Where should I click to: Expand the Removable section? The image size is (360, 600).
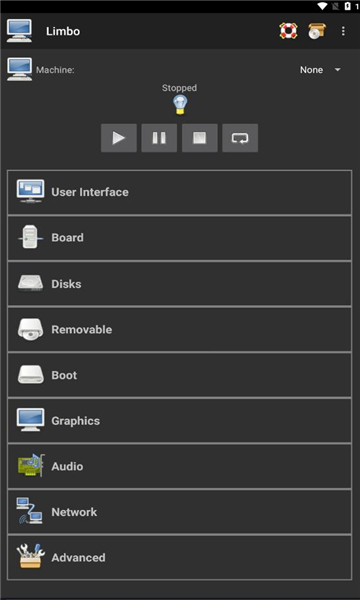[x=179, y=329]
